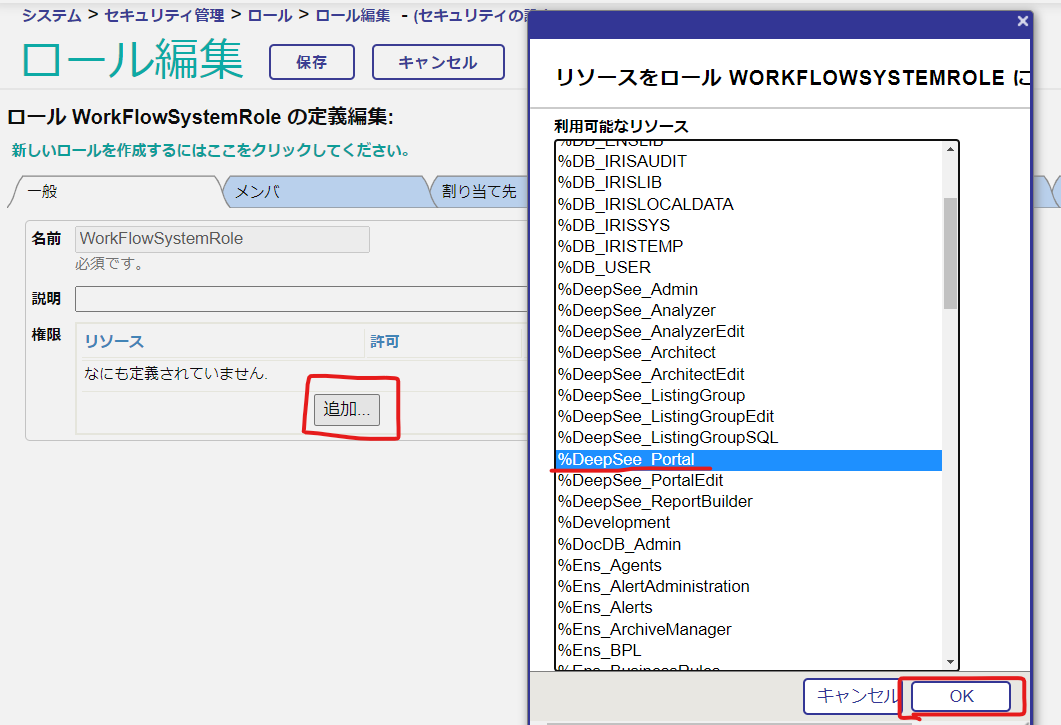Click the 説明 description input field
The width and height of the screenshot is (1061, 725).
[x=300, y=299]
